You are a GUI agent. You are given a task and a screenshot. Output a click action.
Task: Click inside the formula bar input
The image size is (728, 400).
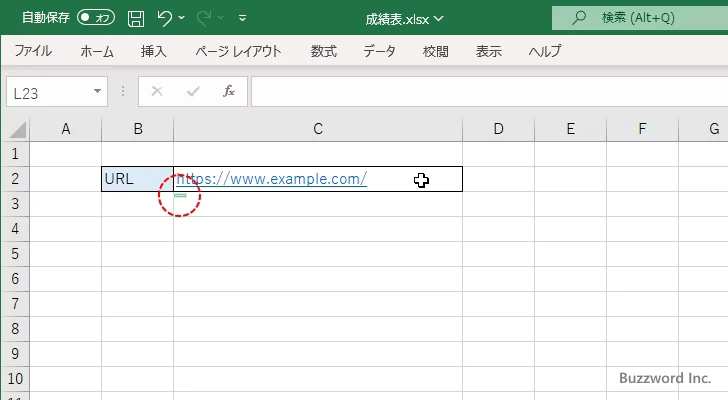tap(489, 91)
